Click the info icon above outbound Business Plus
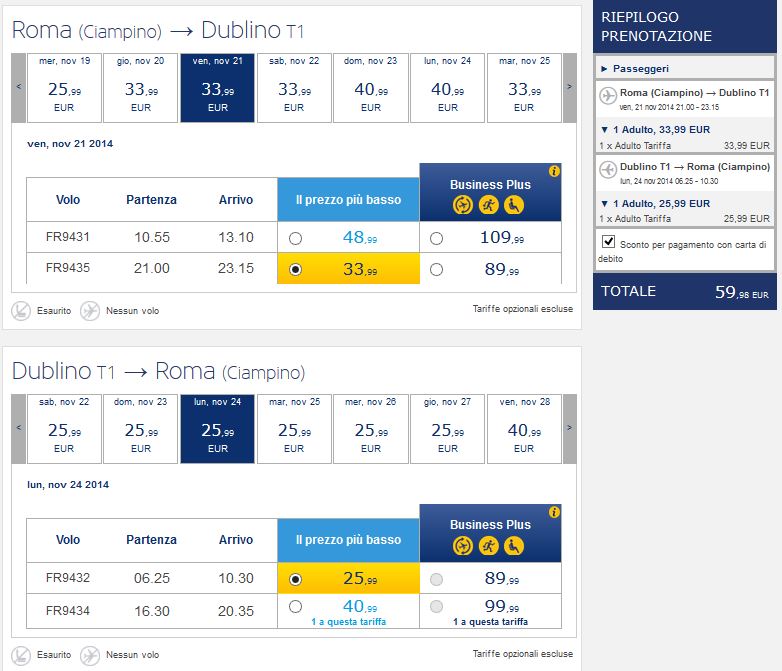The height and width of the screenshot is (671, 782). [x=555, y=171]
